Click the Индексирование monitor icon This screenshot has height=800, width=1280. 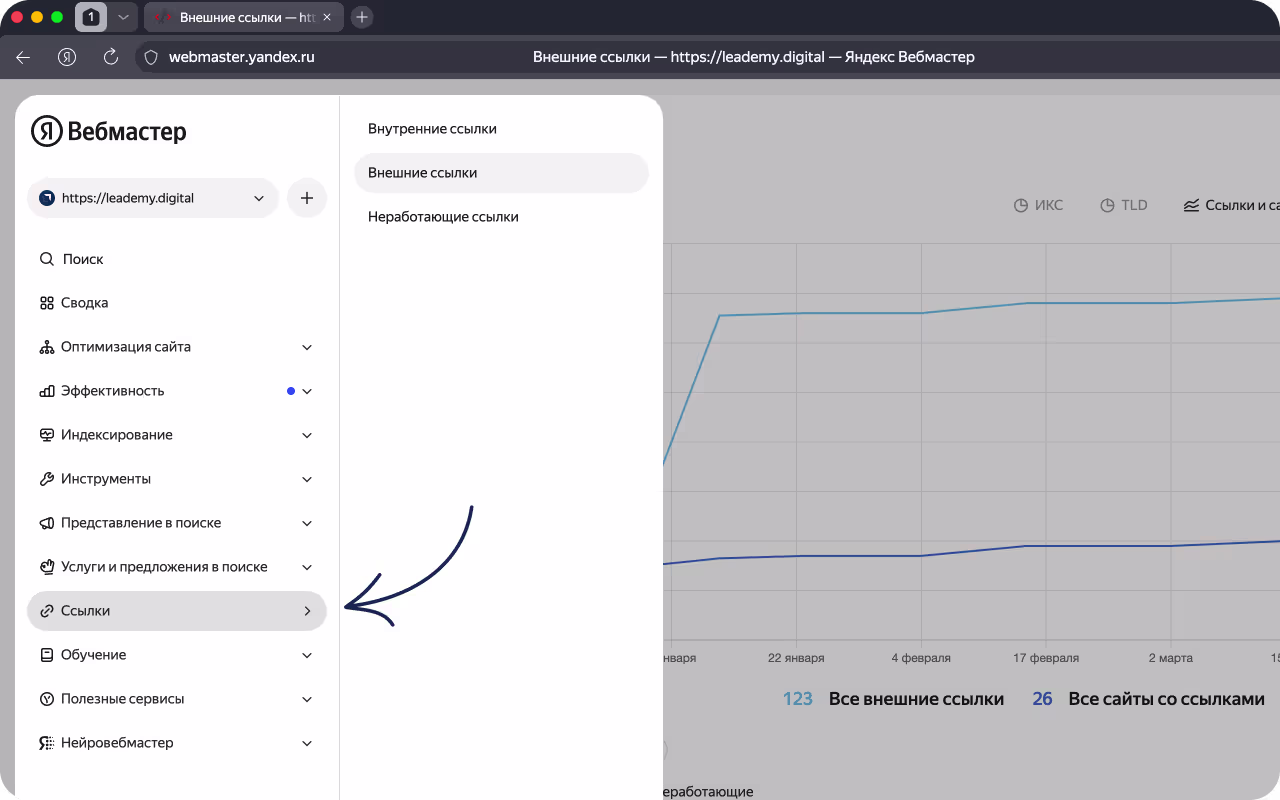pos(46,435)
